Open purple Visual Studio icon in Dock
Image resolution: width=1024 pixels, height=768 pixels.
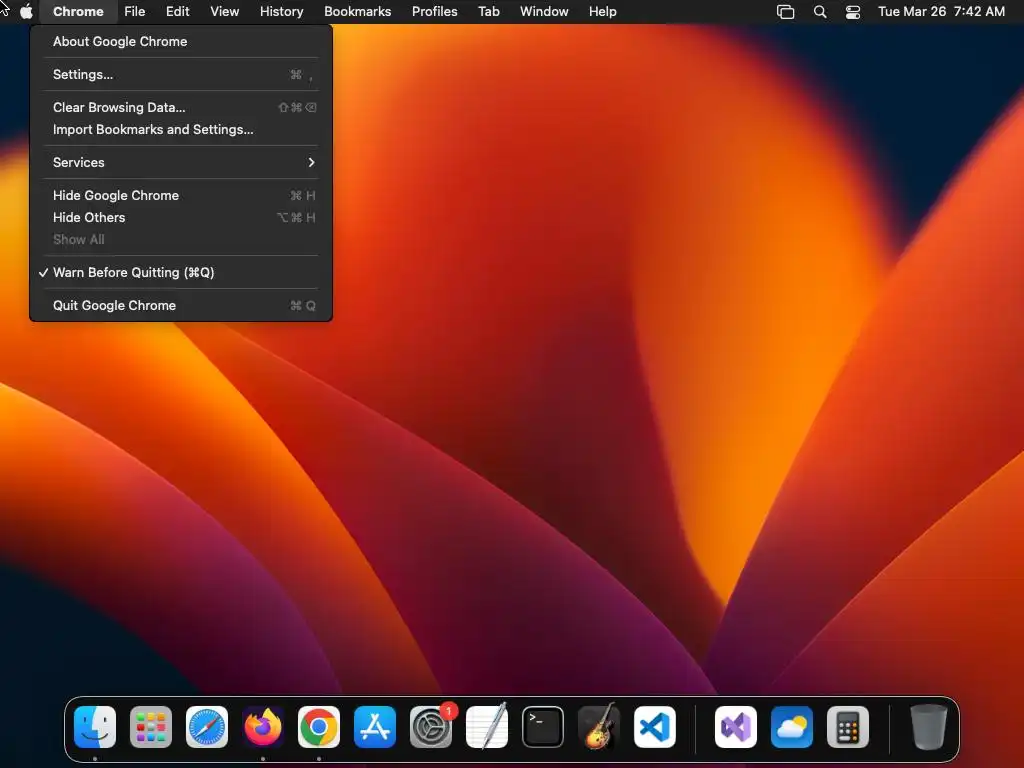pyautogui.click(x=736, y=727)
